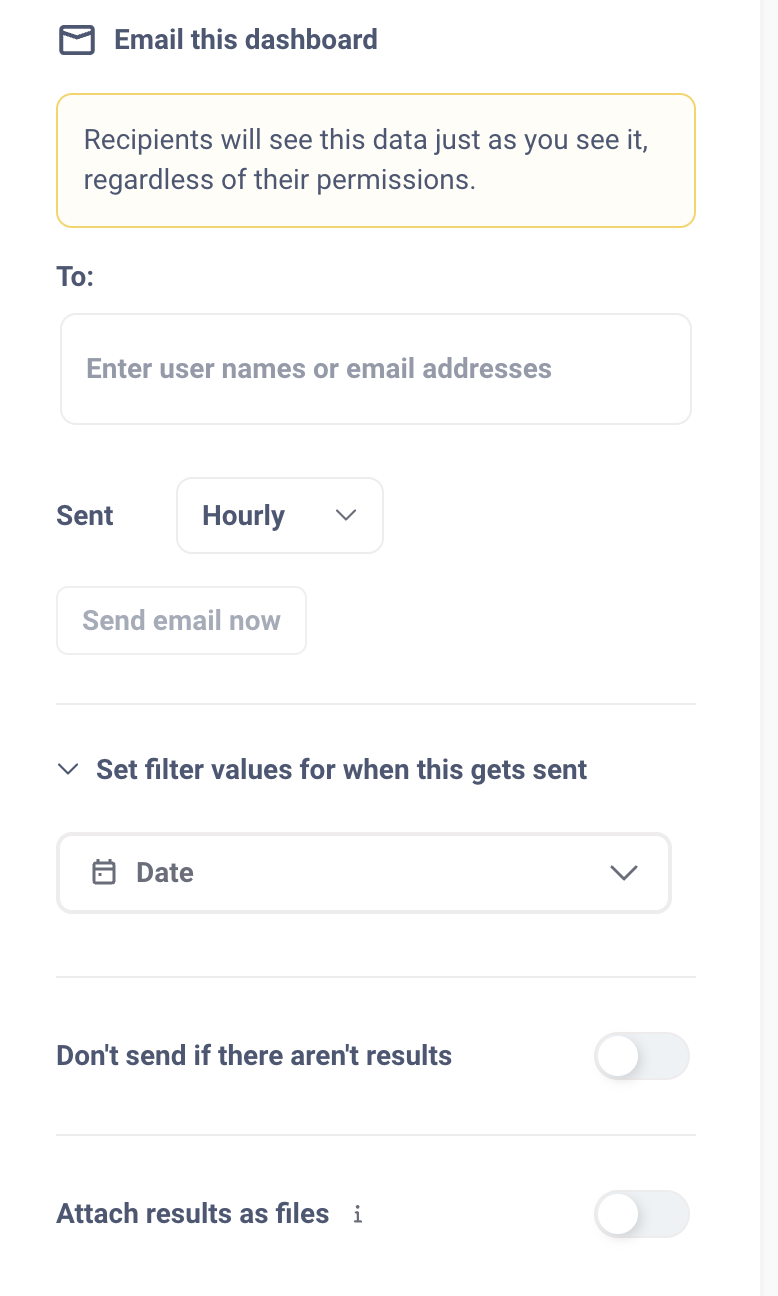Click the word Date in the filter box

pos(165,873)
